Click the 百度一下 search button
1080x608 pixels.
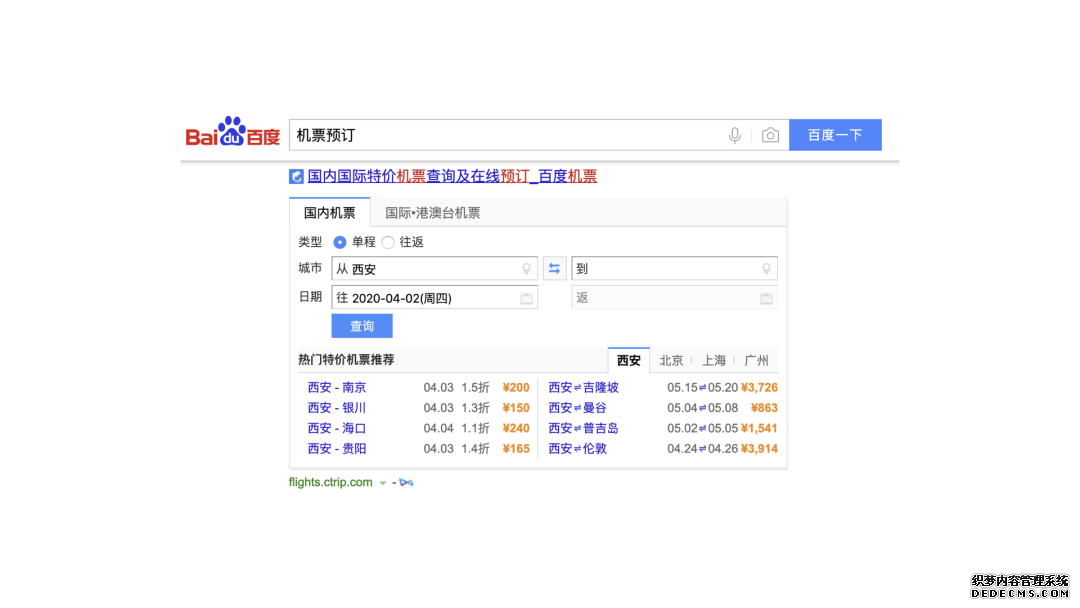coord(835,134)
